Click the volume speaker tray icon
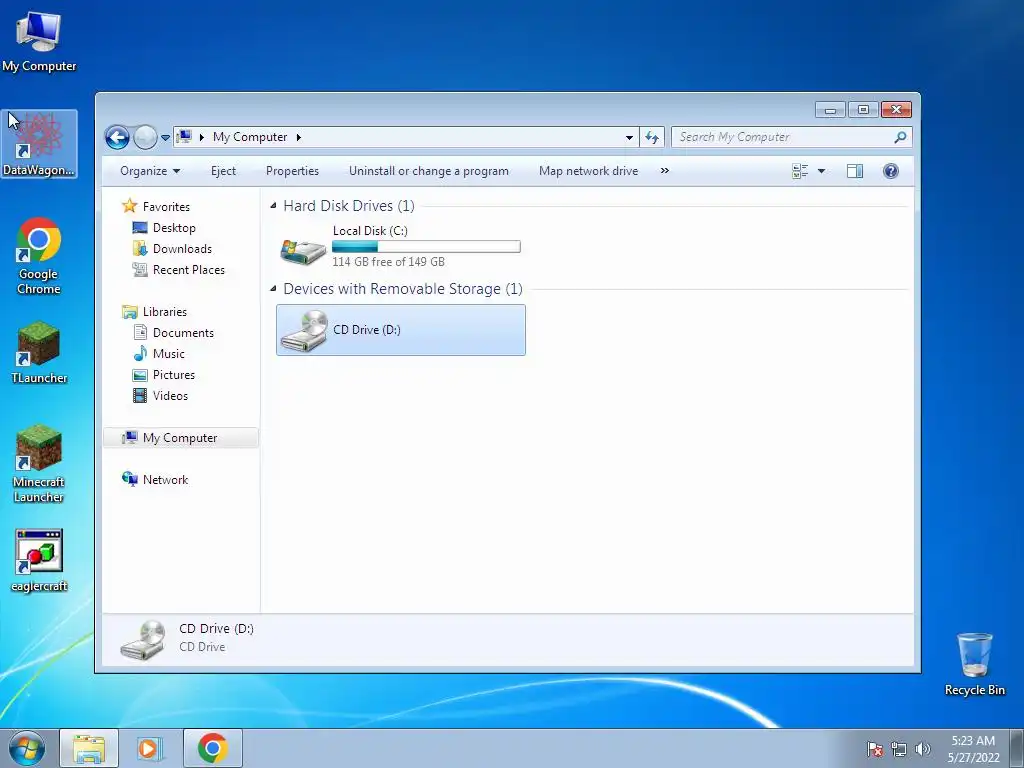Image resolution: width=1024 pixels, height=768 pixels. (x=922, y=749)
